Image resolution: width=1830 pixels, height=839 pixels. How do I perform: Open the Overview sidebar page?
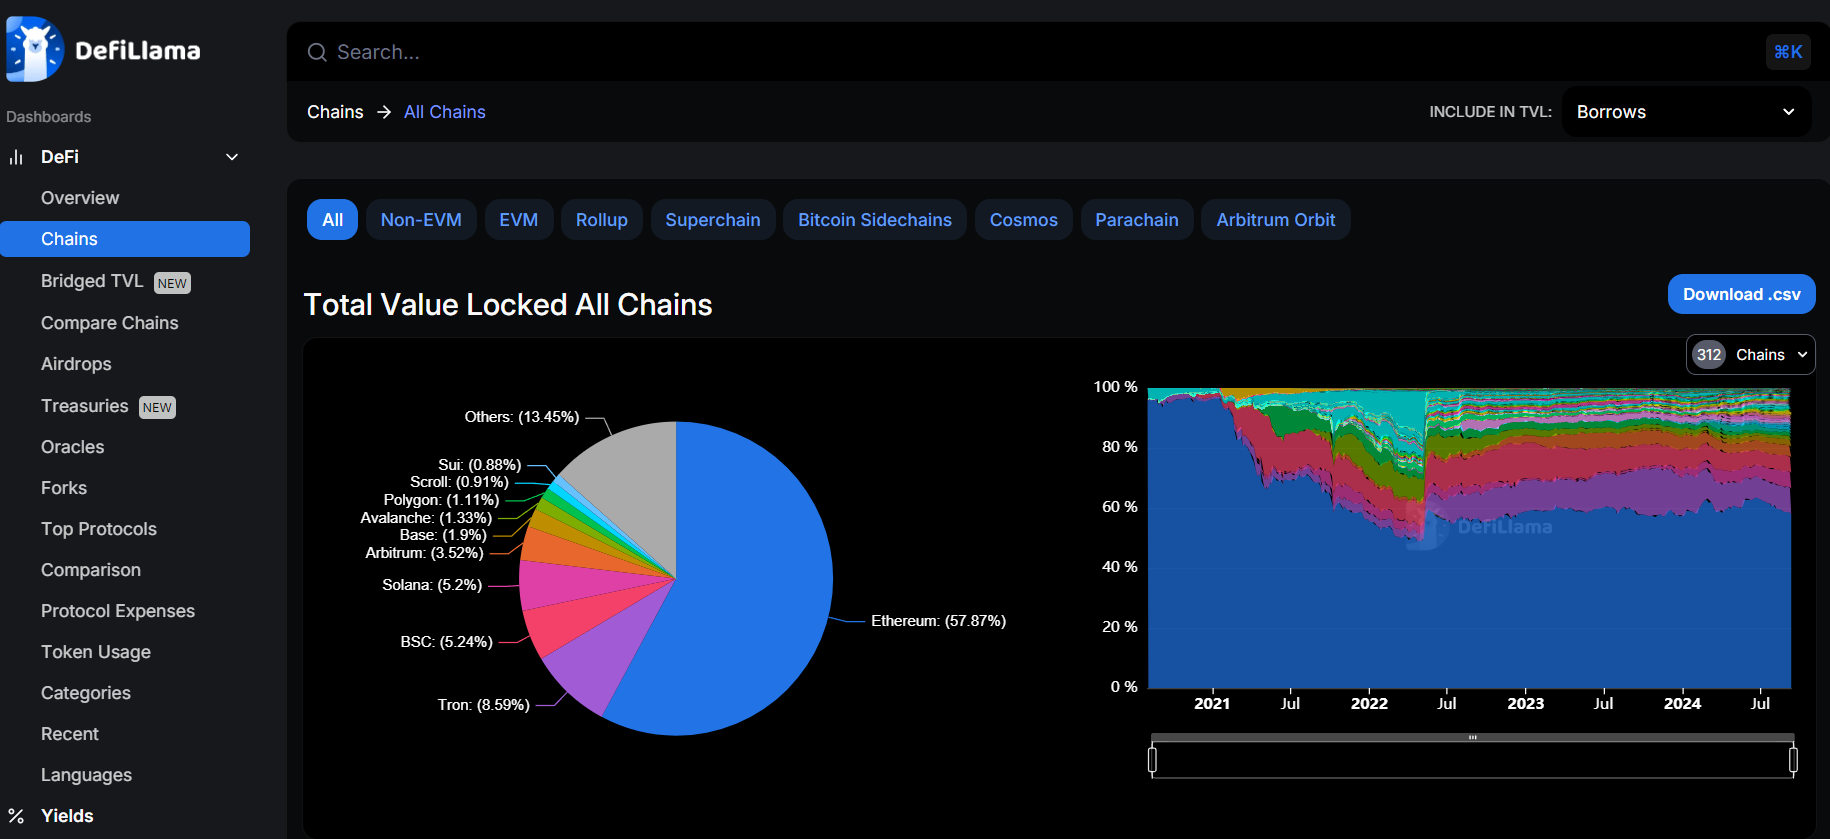click(80, 198)
